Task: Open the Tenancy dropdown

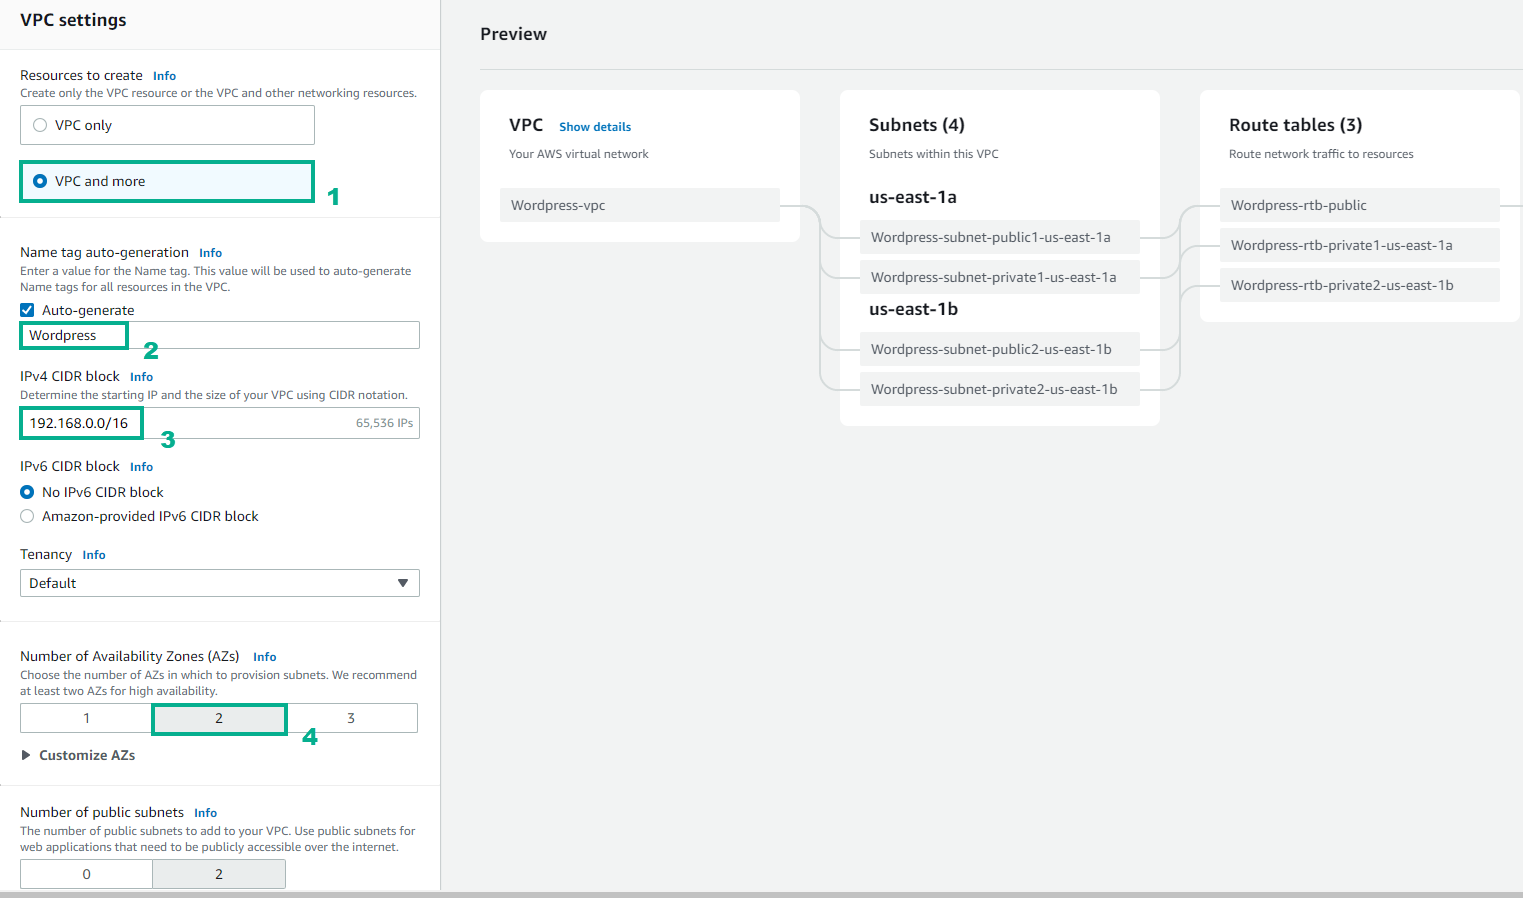Action: [x=220, y=583]
